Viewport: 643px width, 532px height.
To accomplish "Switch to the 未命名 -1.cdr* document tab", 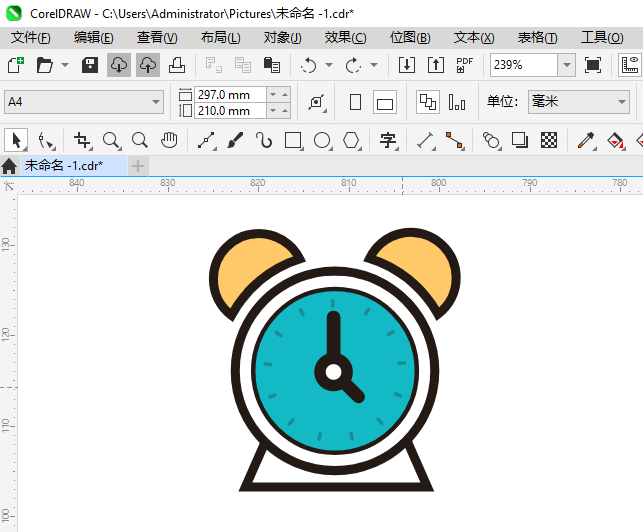I will tap(74, 166).
